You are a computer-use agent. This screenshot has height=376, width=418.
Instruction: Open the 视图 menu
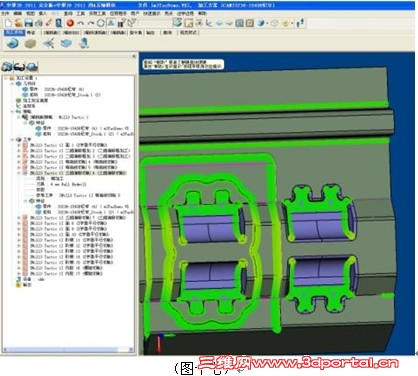tap(30, 13)
